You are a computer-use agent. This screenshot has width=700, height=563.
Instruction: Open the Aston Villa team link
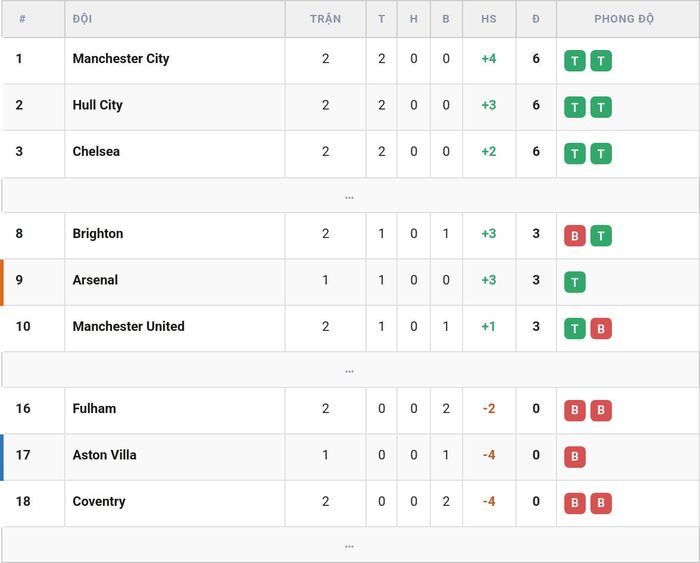point(104,455)
